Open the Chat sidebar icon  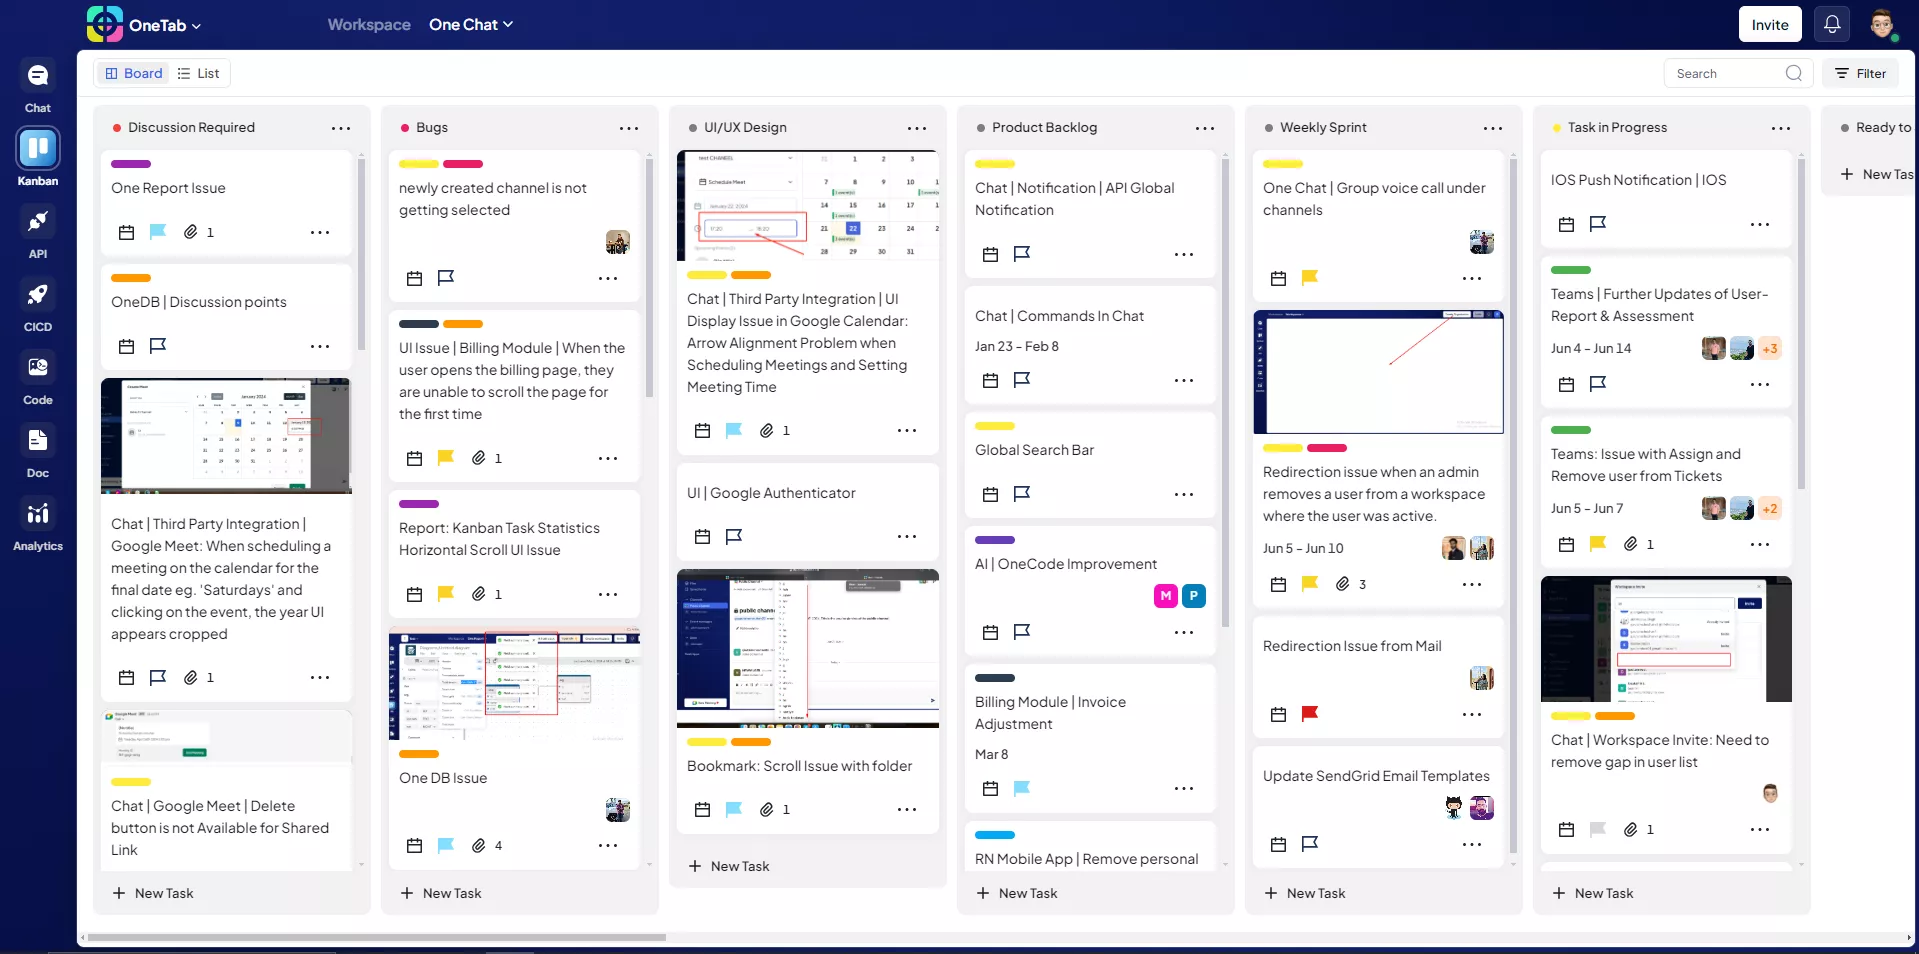(37, 77)
